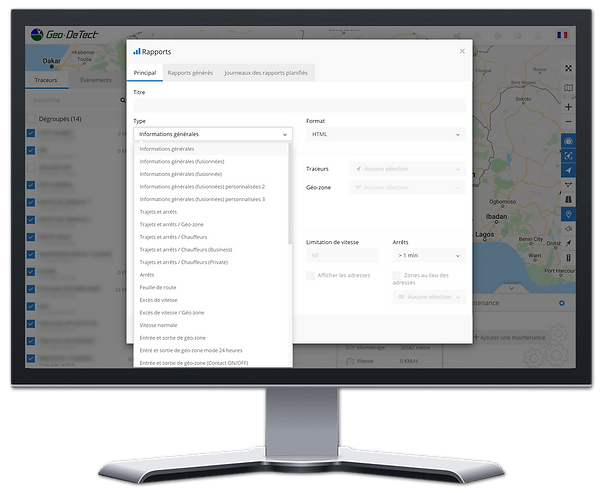600x493 pixels.
Task: Click the French flag language selector
Action: (x=562, y=35)
